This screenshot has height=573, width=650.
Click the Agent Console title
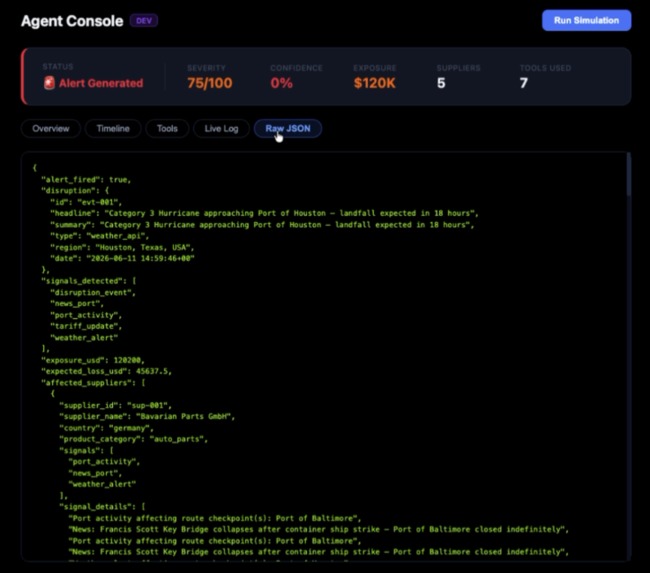pyautogui.click(x=72, y=21)
